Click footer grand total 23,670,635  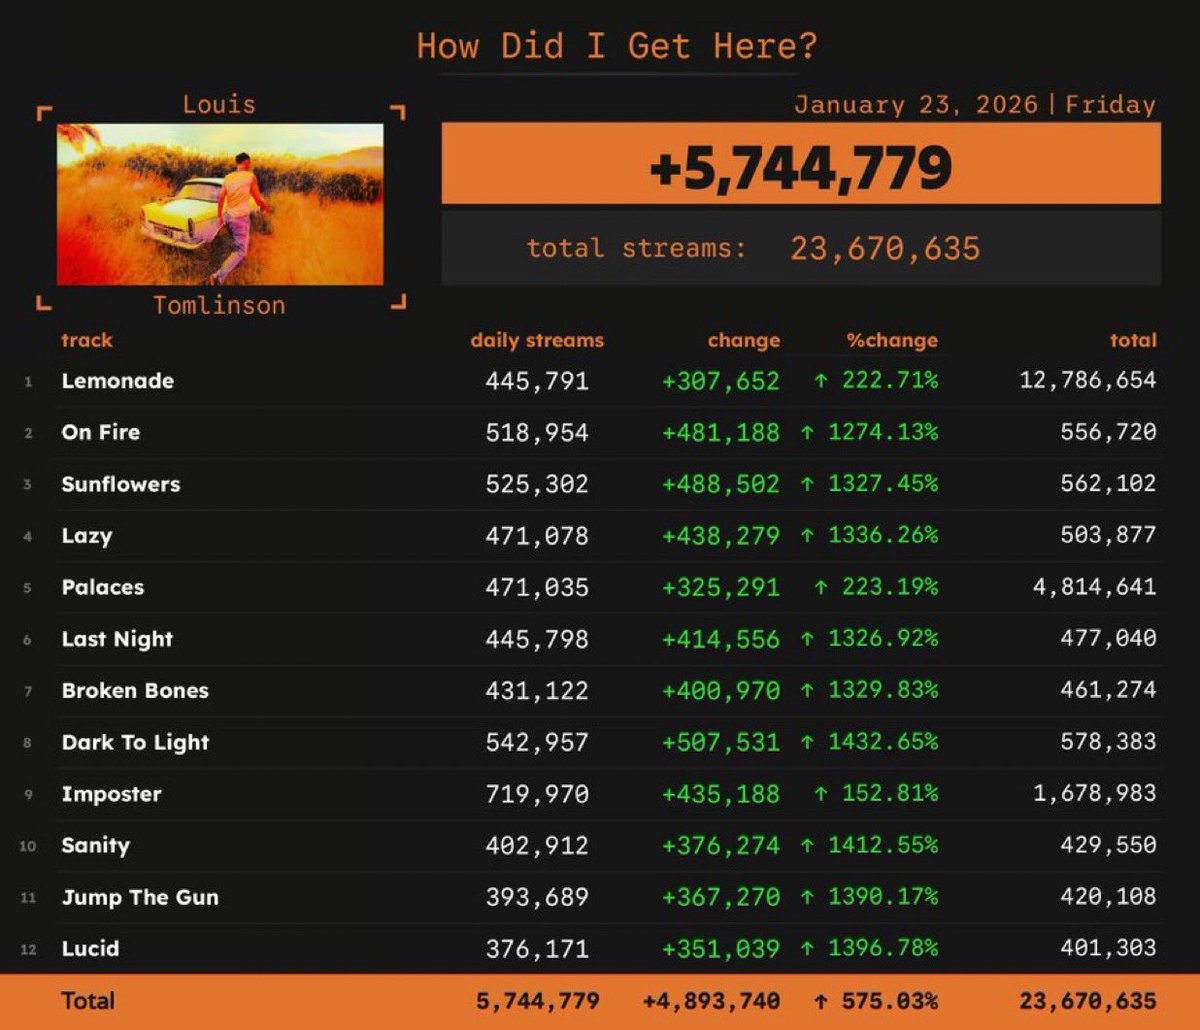[x=1088, y=1001]
